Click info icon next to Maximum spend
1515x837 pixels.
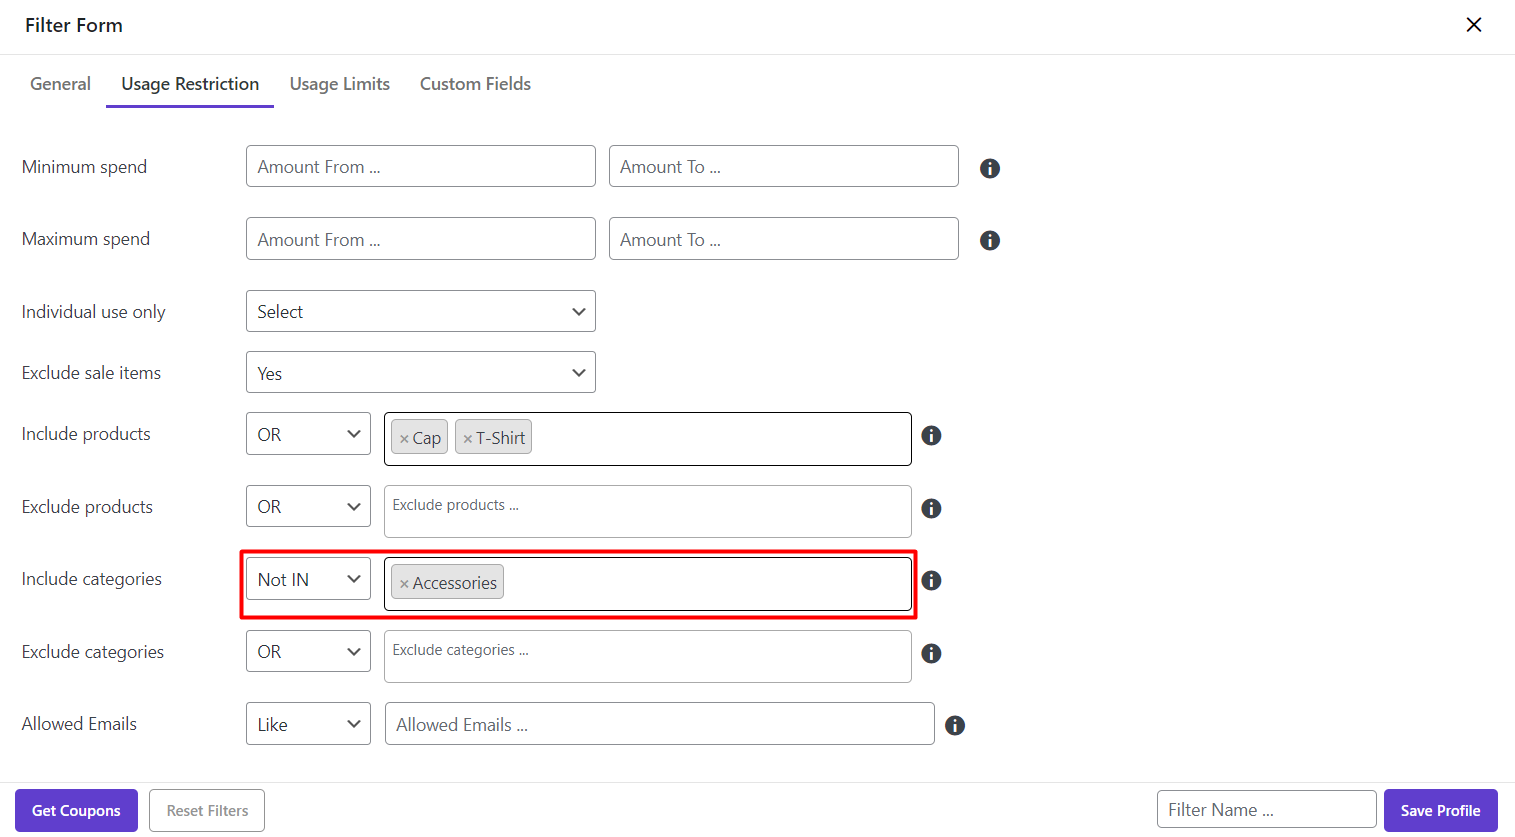[990, 240]
